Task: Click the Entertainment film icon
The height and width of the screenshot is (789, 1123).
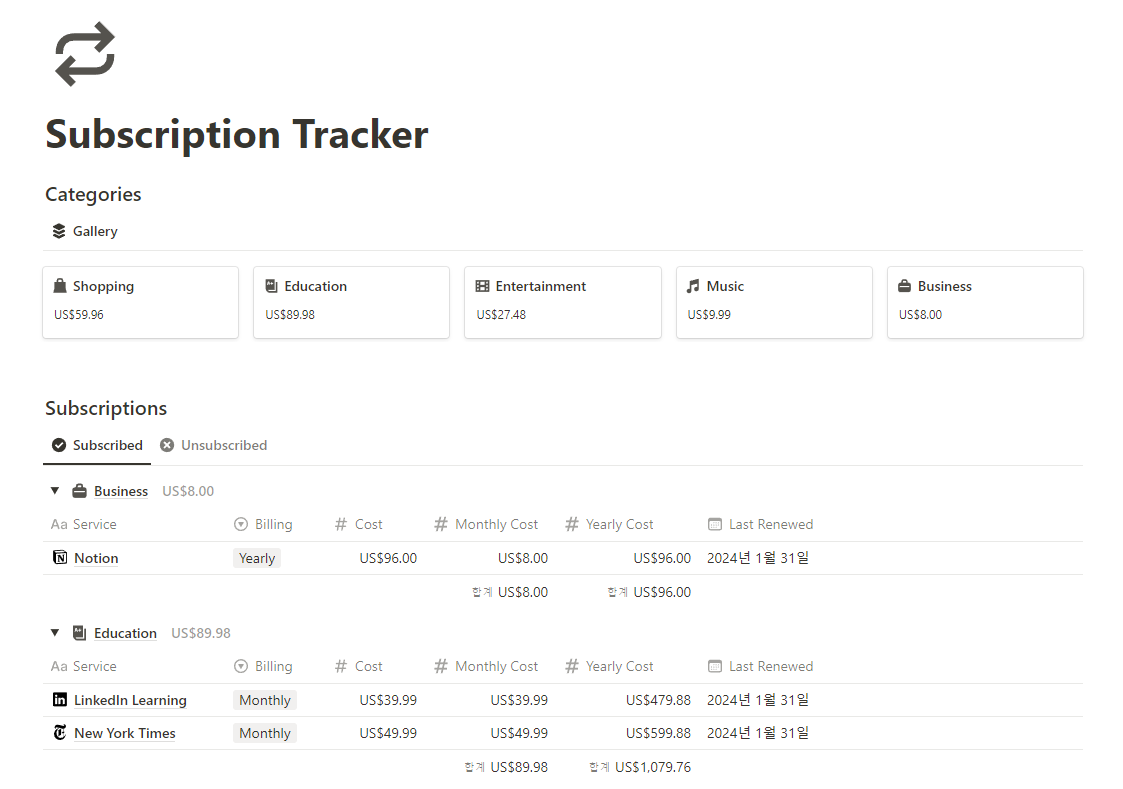Action: (483, 286)
